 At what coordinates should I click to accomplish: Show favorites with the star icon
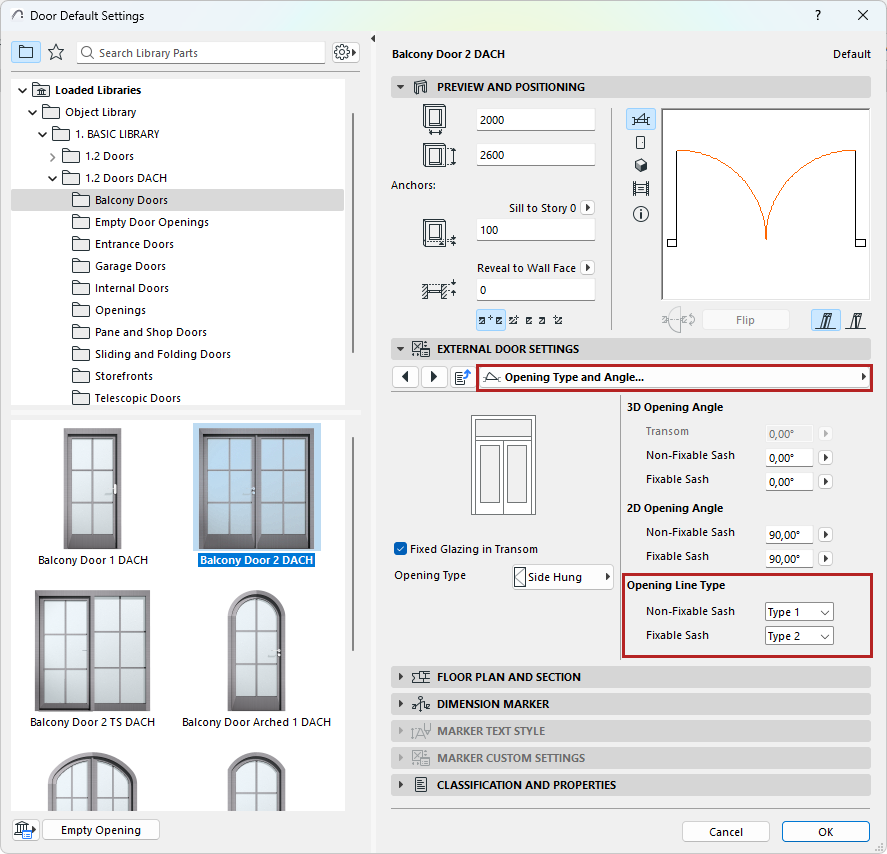tap(56, 53)
